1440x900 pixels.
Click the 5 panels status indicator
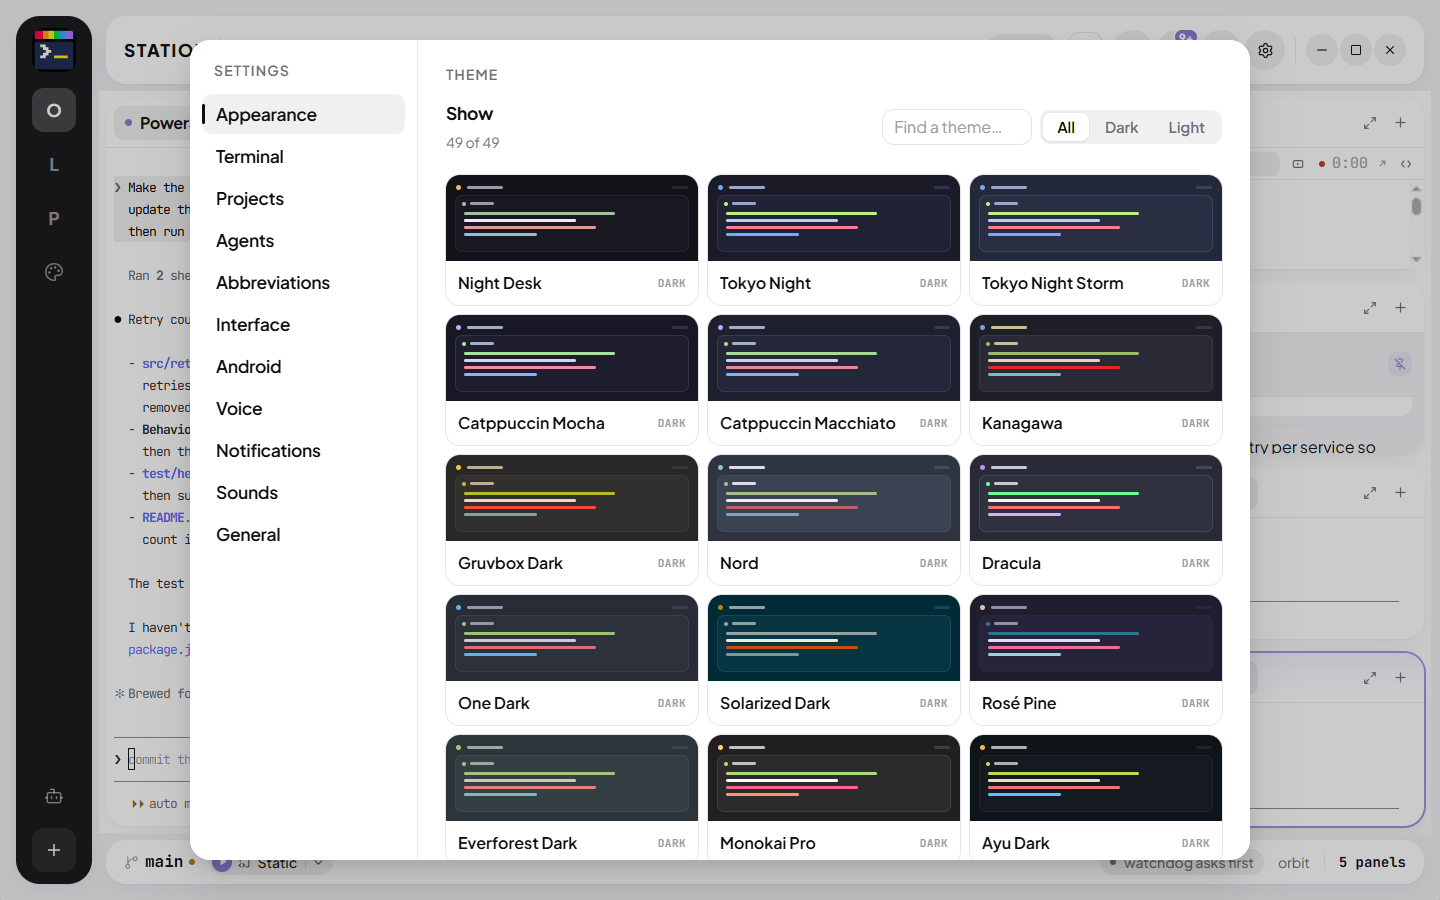point(1372,862)
